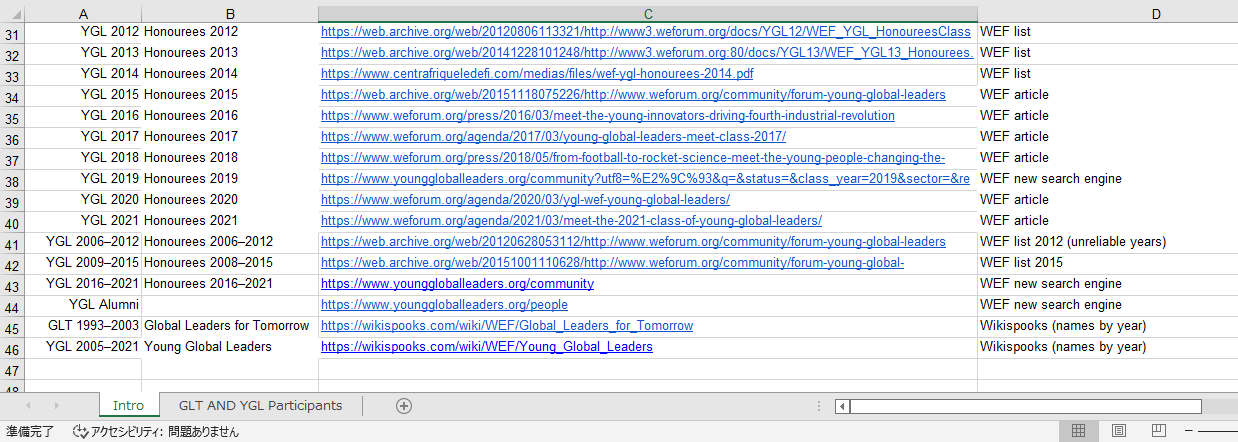Click the accessibility status icon
The height and width of the screenshot is (442, 1238).
[x=80, y=432]
